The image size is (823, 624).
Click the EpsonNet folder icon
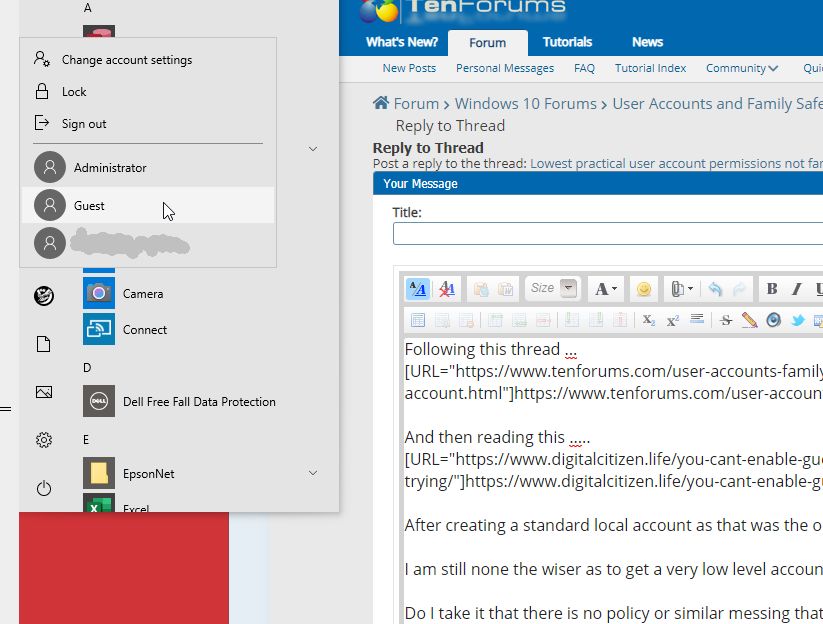[99, 473]
